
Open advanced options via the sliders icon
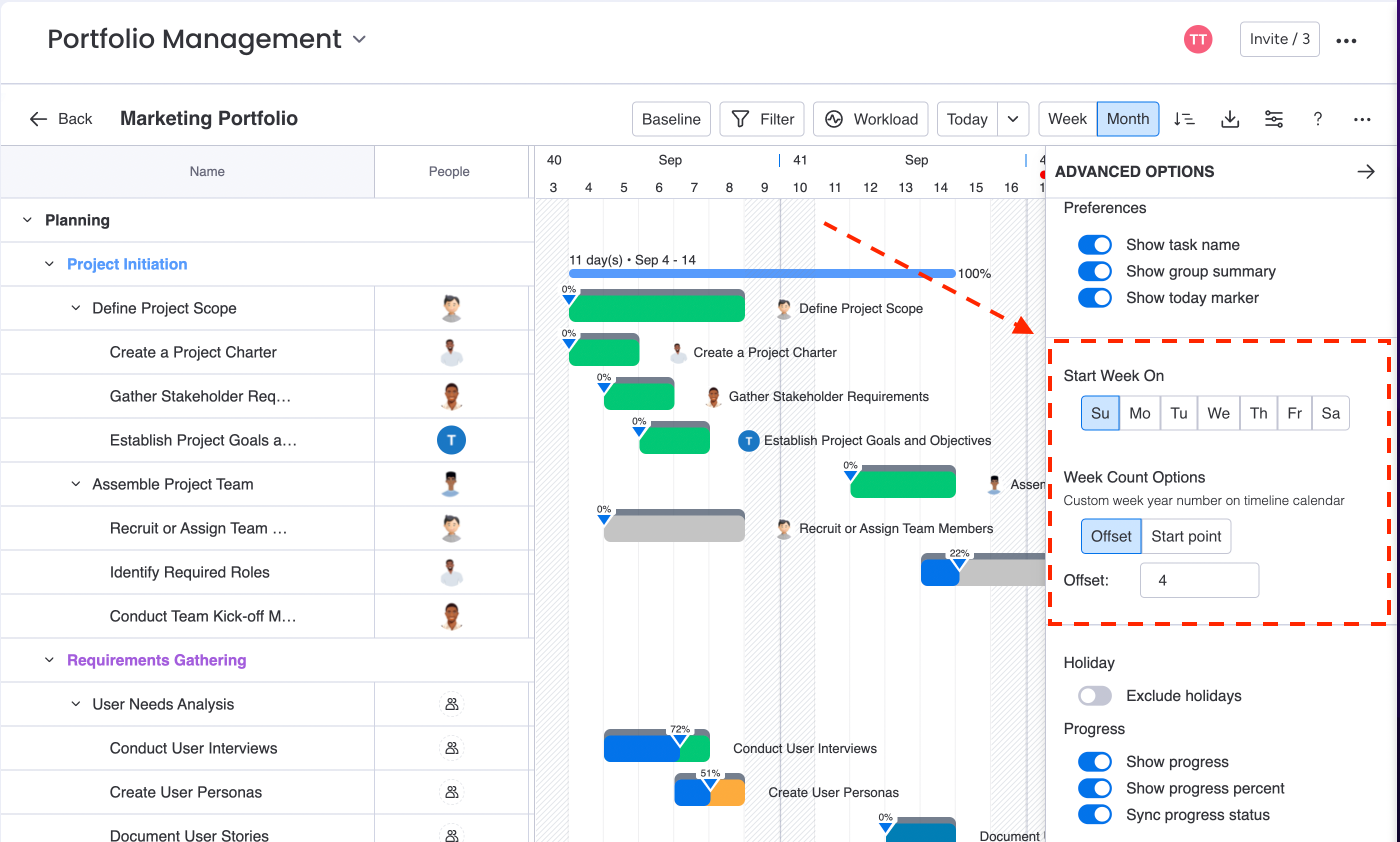click(x=1274, y=119)
